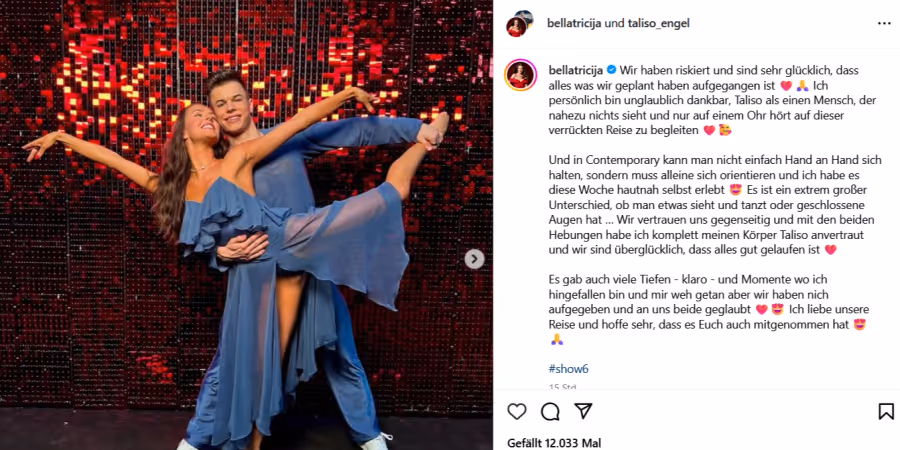Open more options three-dot menu

884,24
